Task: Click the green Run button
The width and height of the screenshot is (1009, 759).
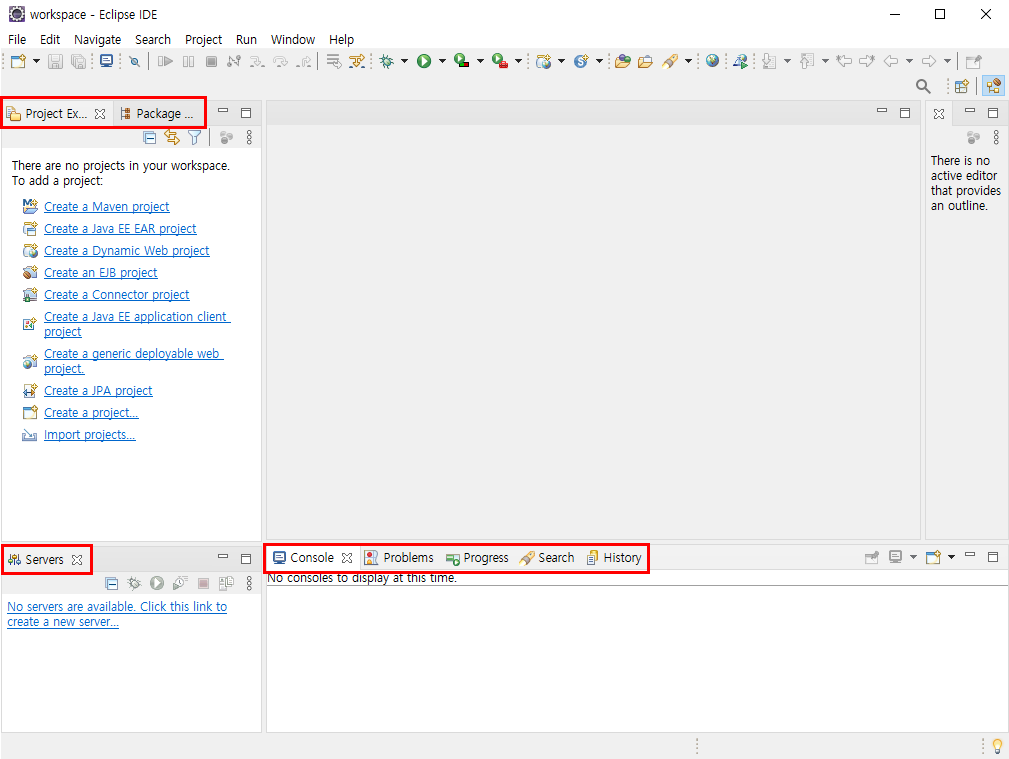Action: 424,61
